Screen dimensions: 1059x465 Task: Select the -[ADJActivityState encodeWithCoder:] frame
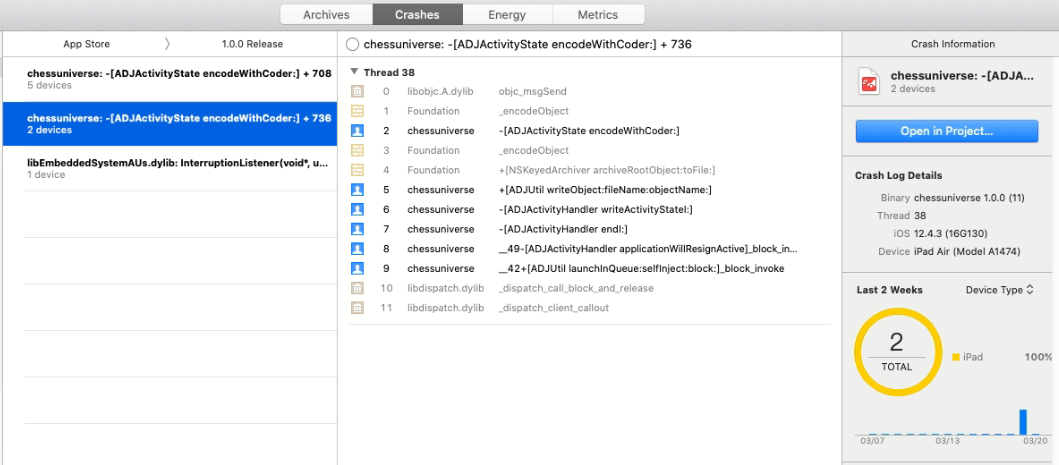[589, 130]
